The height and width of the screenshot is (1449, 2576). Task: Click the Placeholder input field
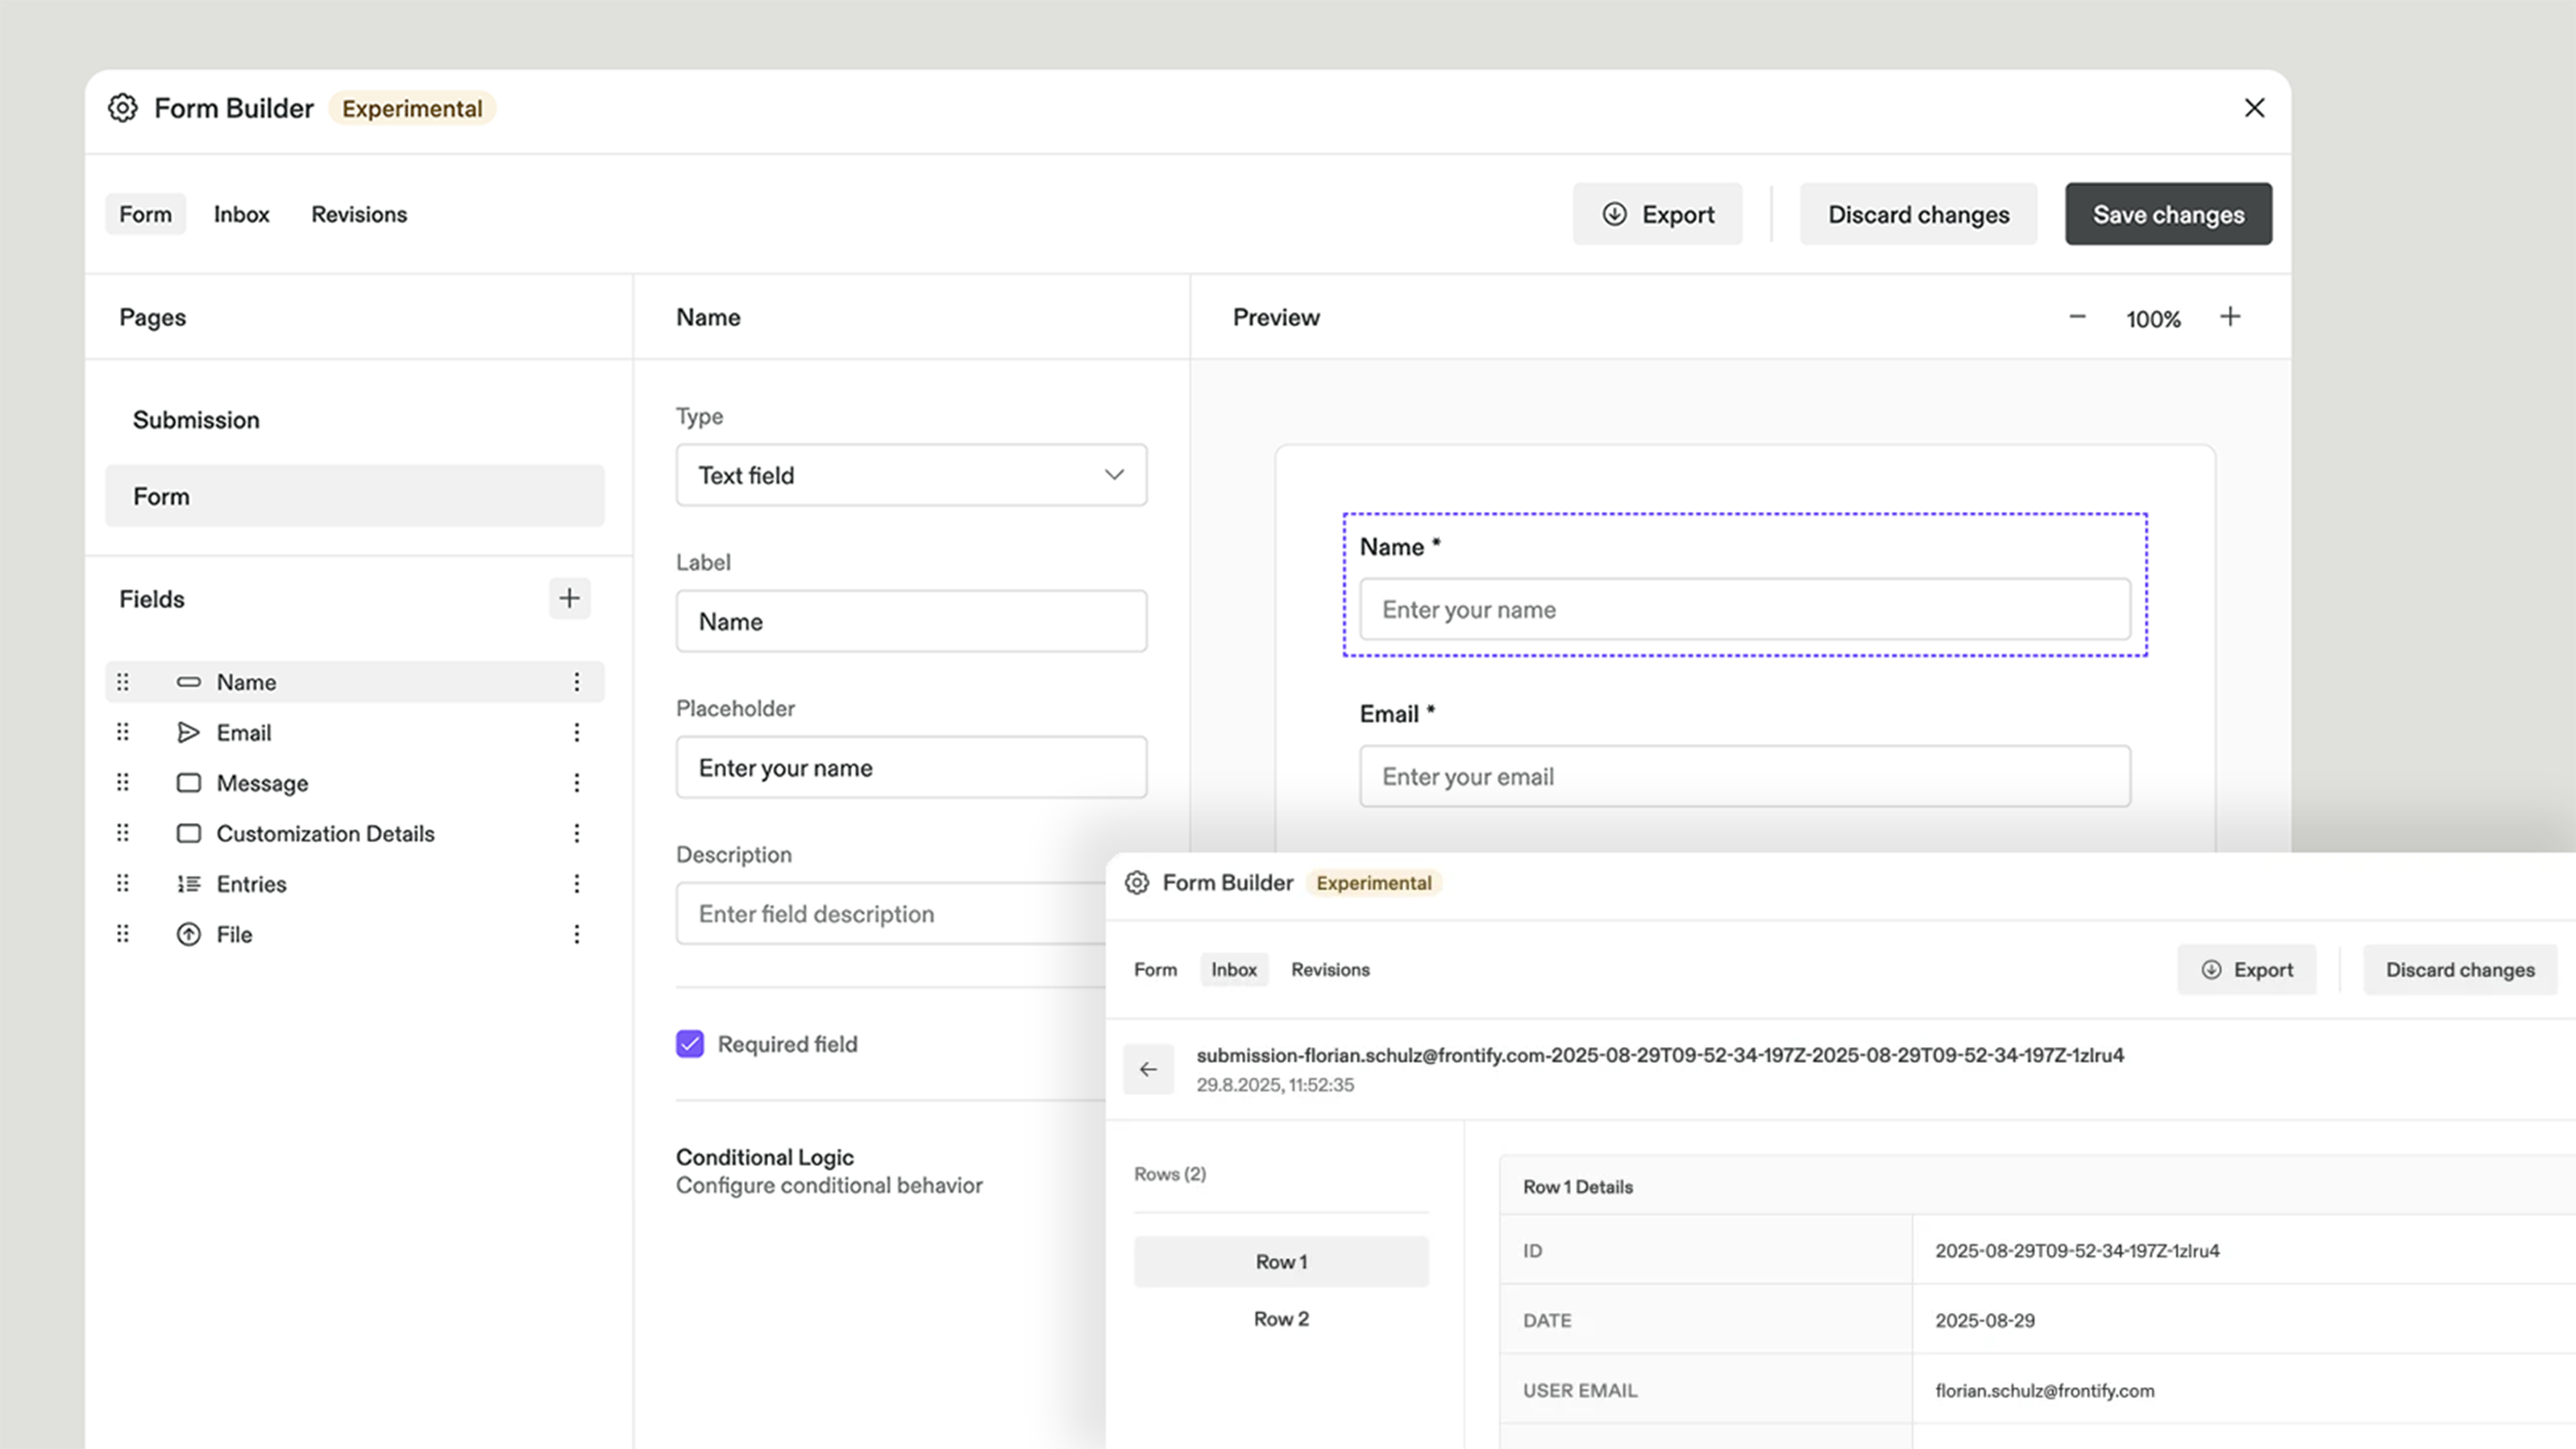point(911,767)
